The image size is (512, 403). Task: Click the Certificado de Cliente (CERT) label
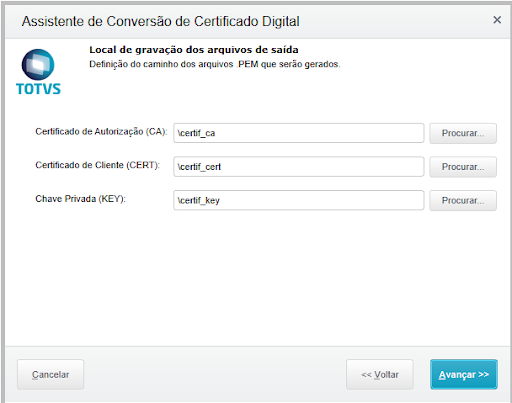98,165
